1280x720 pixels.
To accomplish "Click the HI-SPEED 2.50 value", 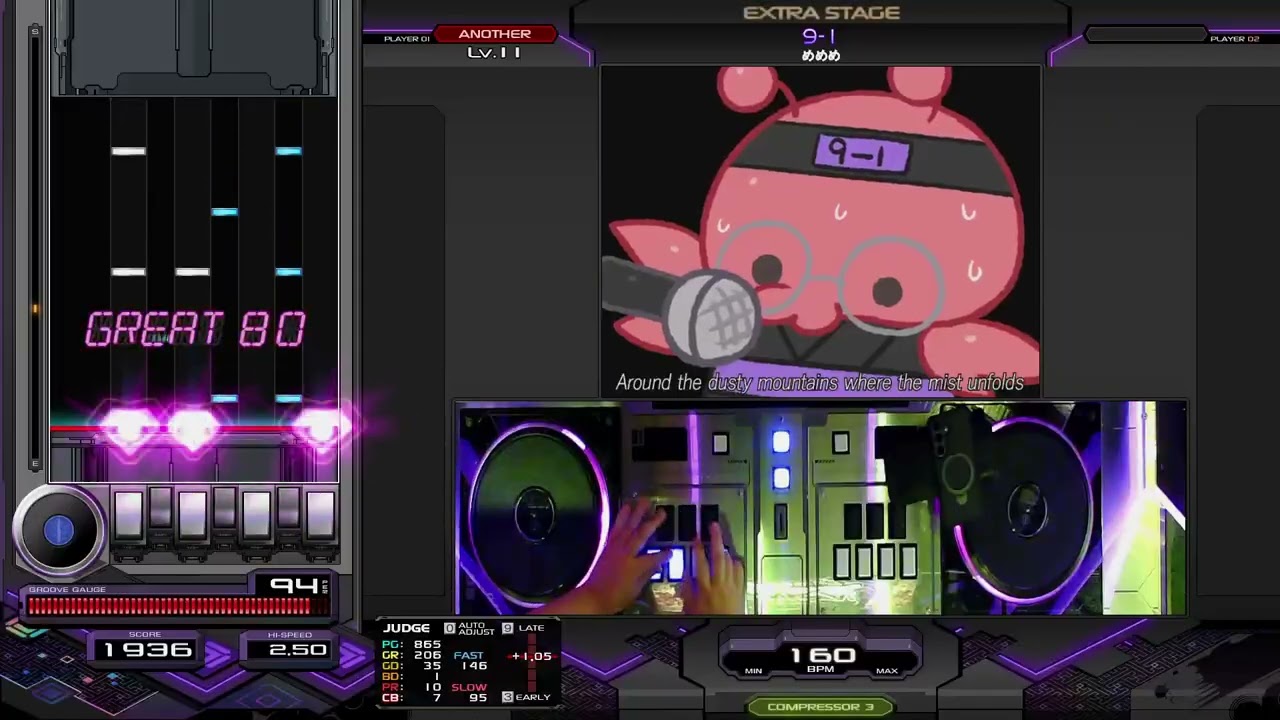I will pos(297,650).
